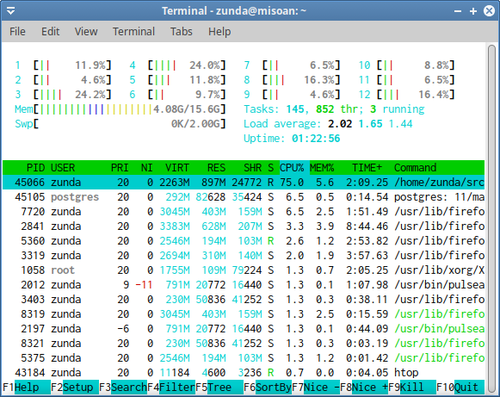
Task: Select the postgres process row 45105
Action: point(244,197)
